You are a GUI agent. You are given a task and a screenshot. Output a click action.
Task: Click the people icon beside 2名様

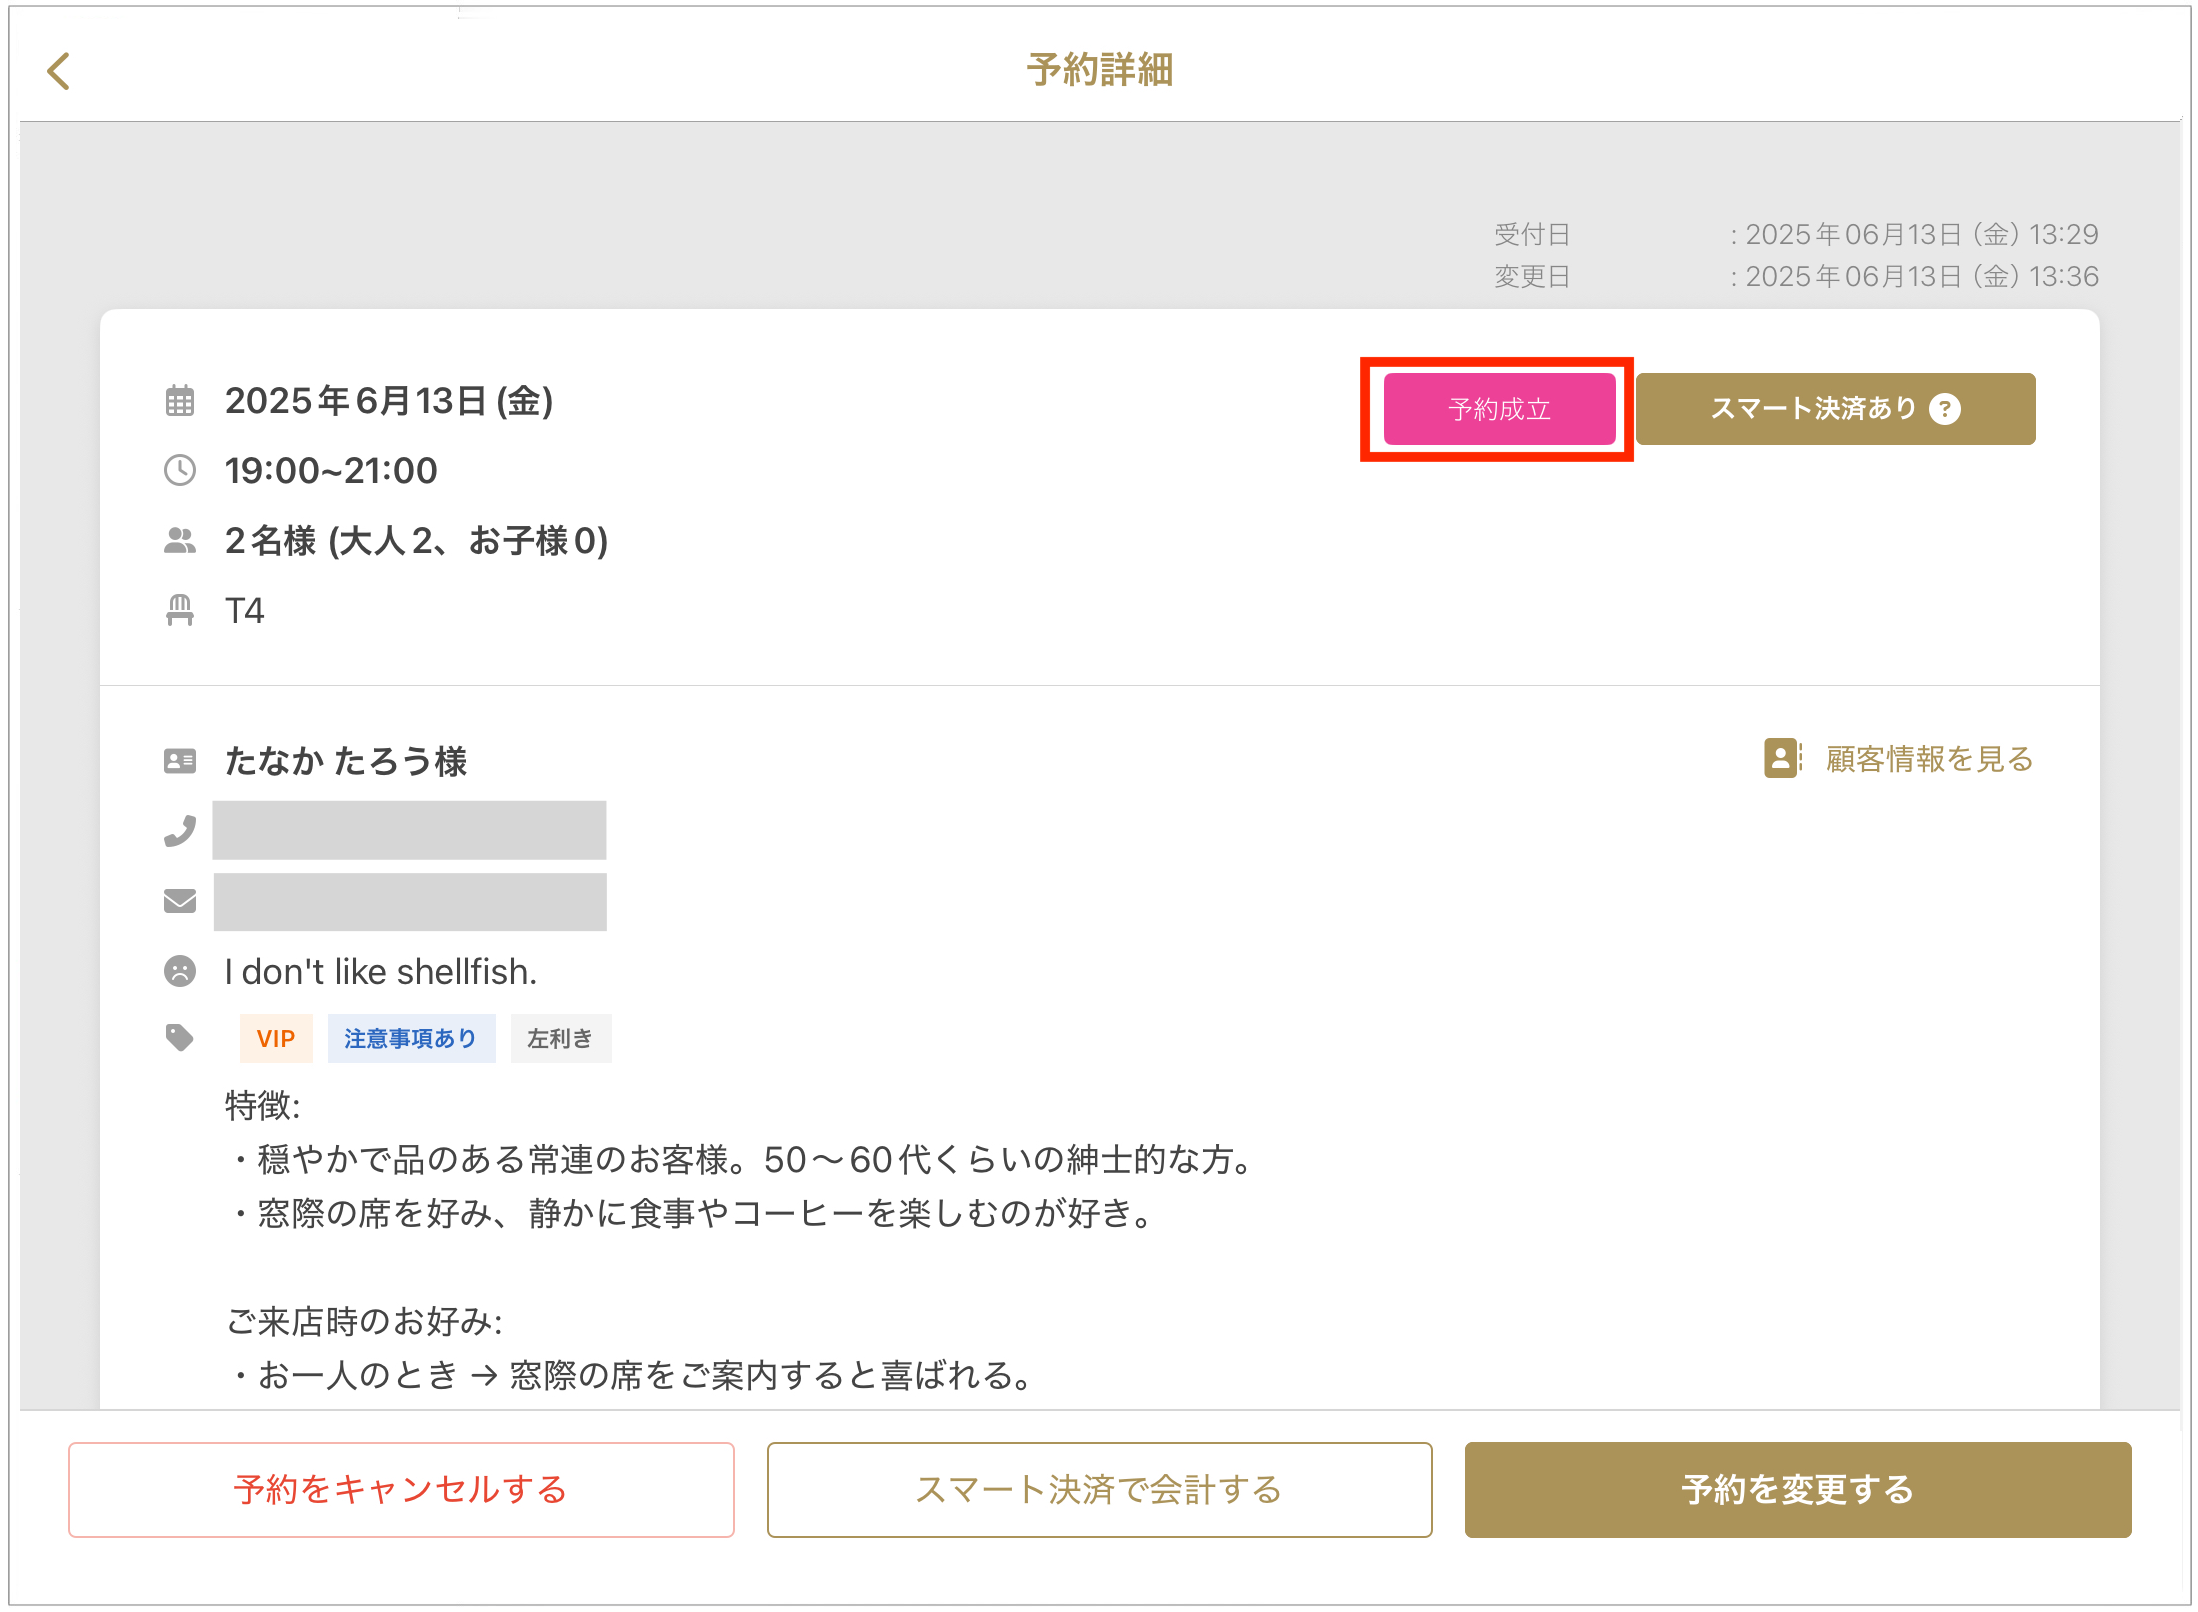(x=180, y=541)
